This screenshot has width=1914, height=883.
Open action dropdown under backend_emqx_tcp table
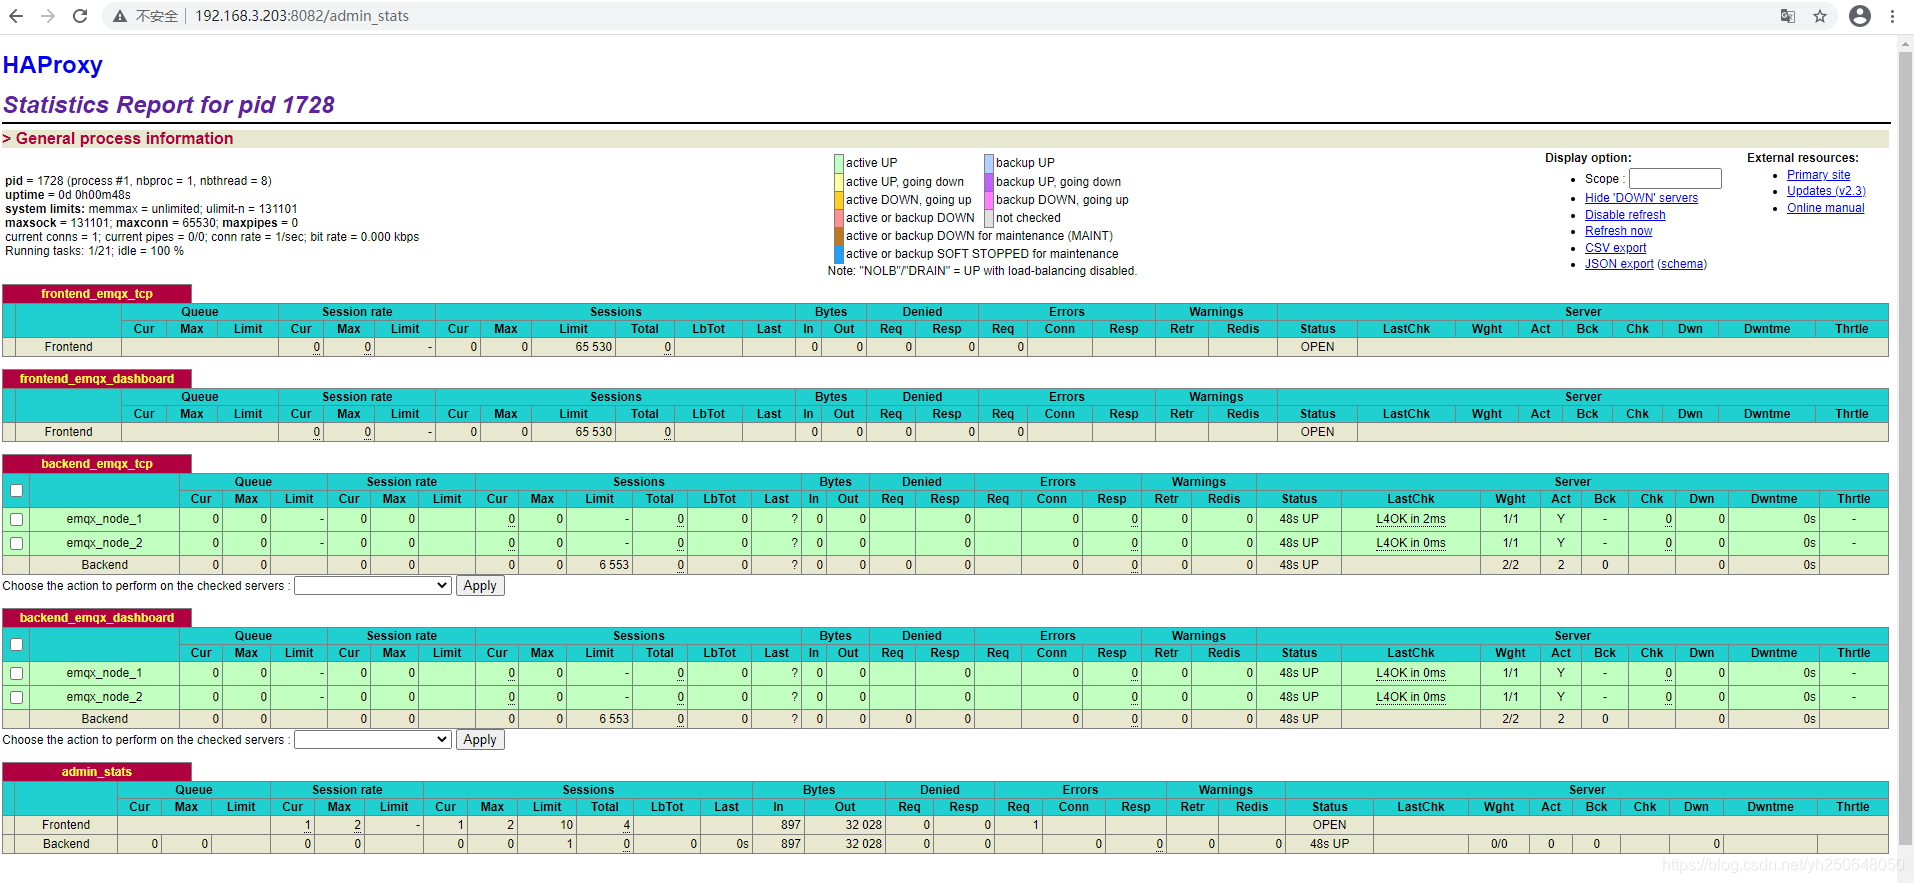pyautogui.click(x=373, y=586)
